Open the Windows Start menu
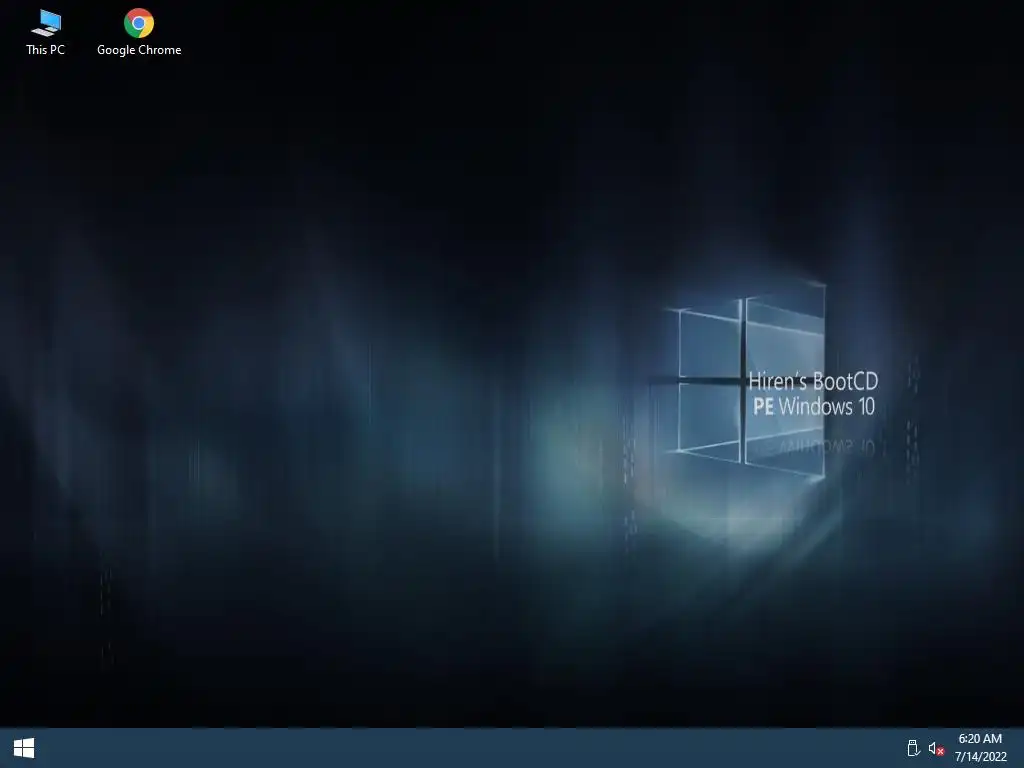The height and width of the screenshot is (768, 1024). (x=24, y=748)
